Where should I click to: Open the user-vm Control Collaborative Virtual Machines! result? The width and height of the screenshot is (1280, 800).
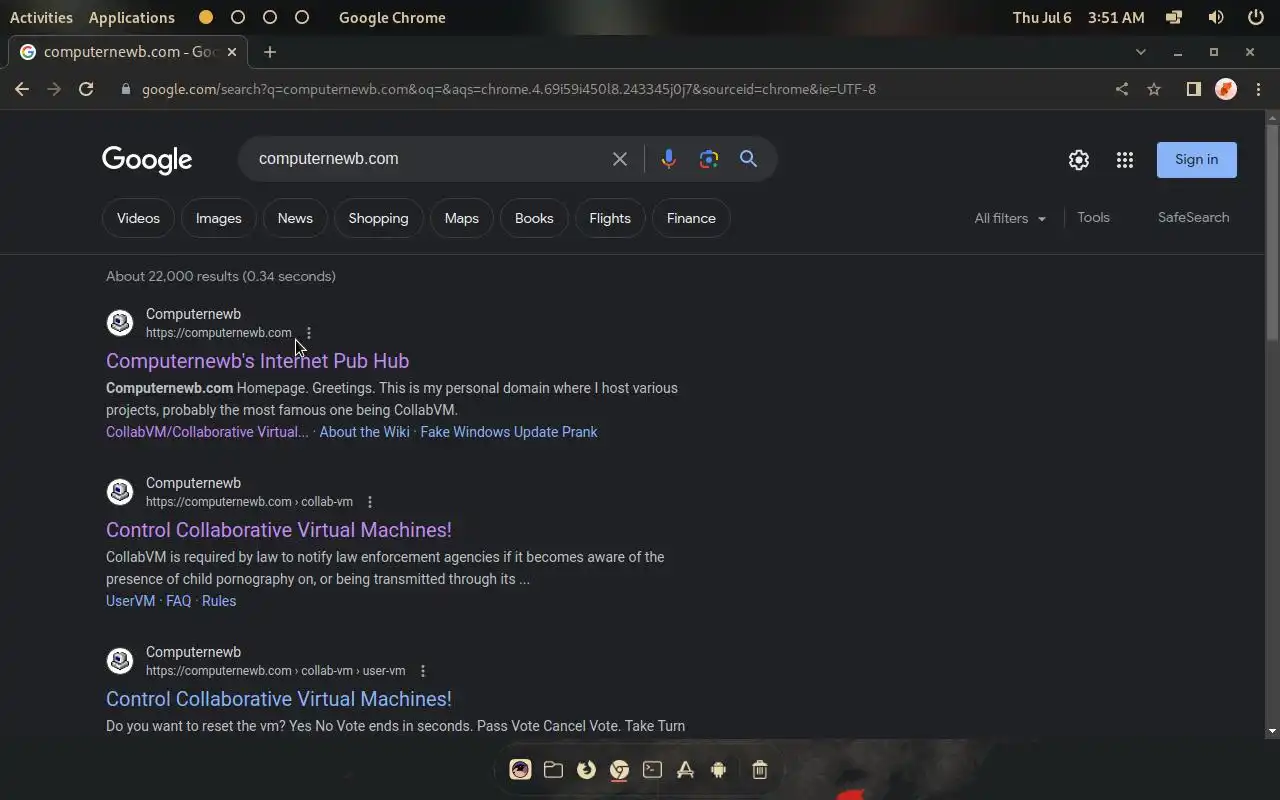pyautogui.click(x=279, y=699)
